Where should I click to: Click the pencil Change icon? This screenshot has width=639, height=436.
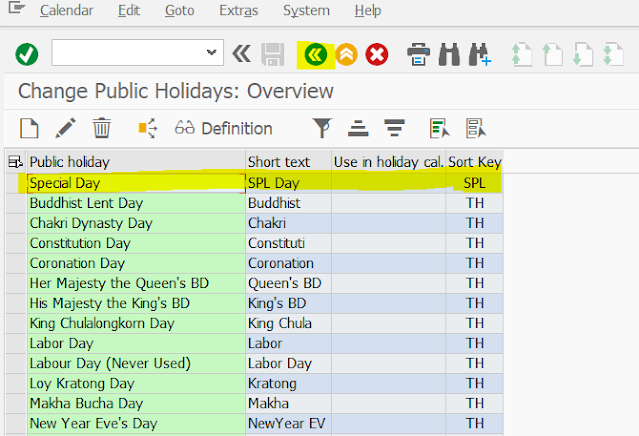coord(65,128)
